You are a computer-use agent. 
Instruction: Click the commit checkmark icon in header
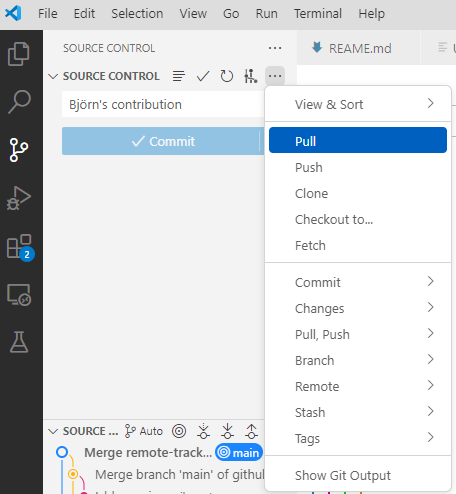pos(203,76)
